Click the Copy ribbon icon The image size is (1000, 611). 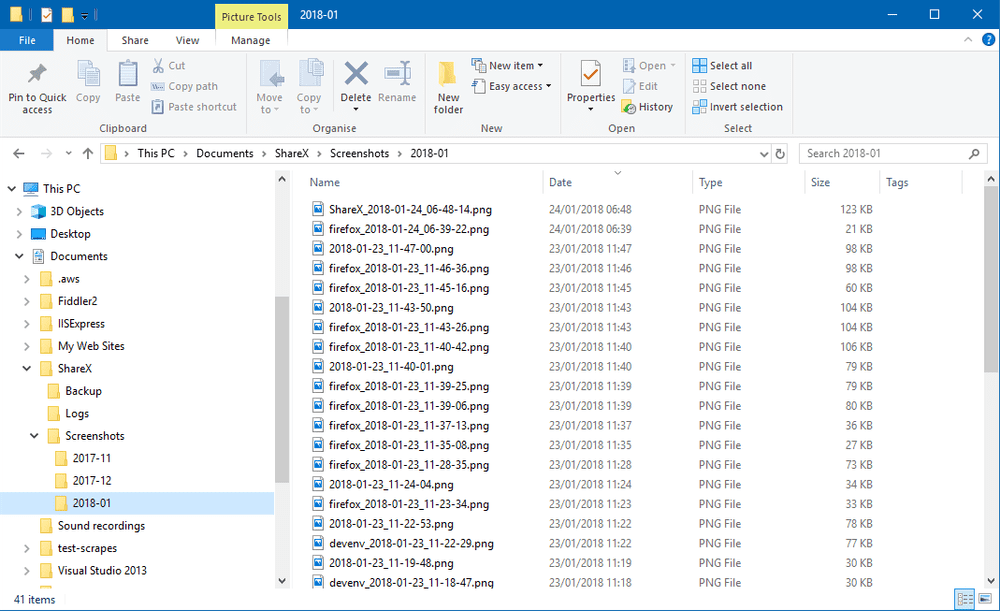pyautogui.click(x=88, y=74)
